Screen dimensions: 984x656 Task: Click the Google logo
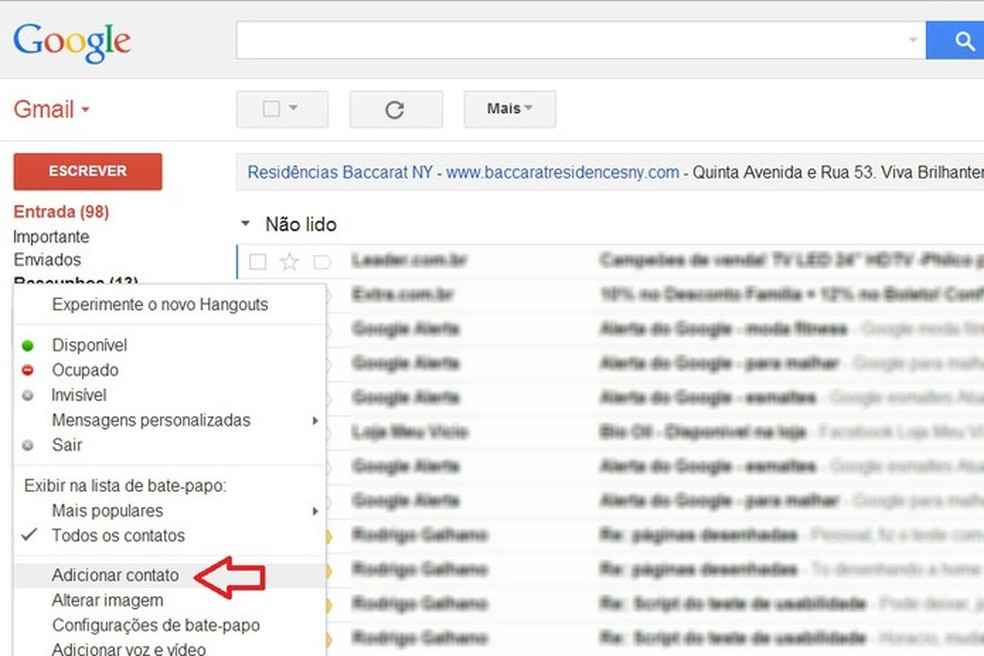[71, 41]
